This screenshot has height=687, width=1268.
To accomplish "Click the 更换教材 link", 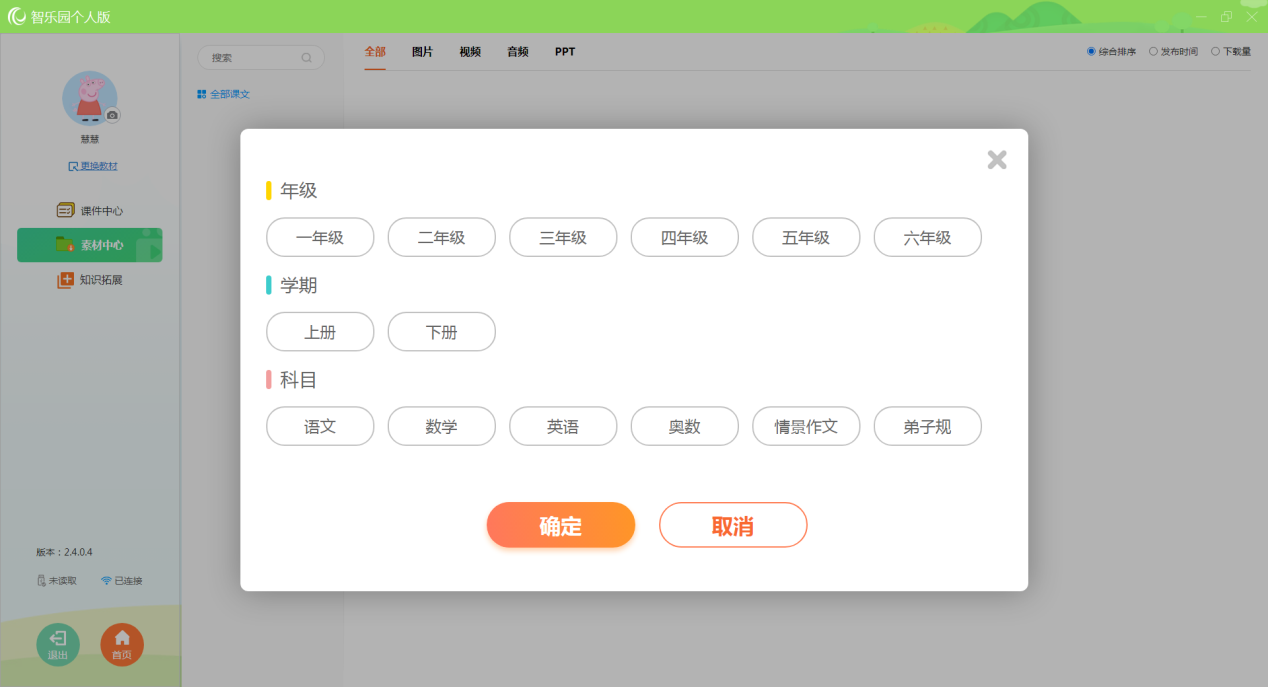I will [93, 166].
